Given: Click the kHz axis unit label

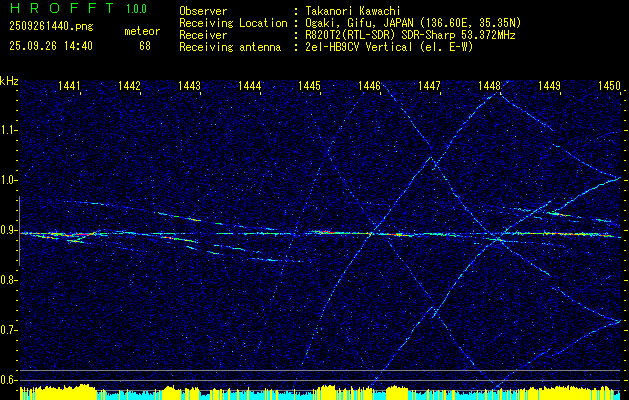Looking at the screenshot, I should pos(9,81).
